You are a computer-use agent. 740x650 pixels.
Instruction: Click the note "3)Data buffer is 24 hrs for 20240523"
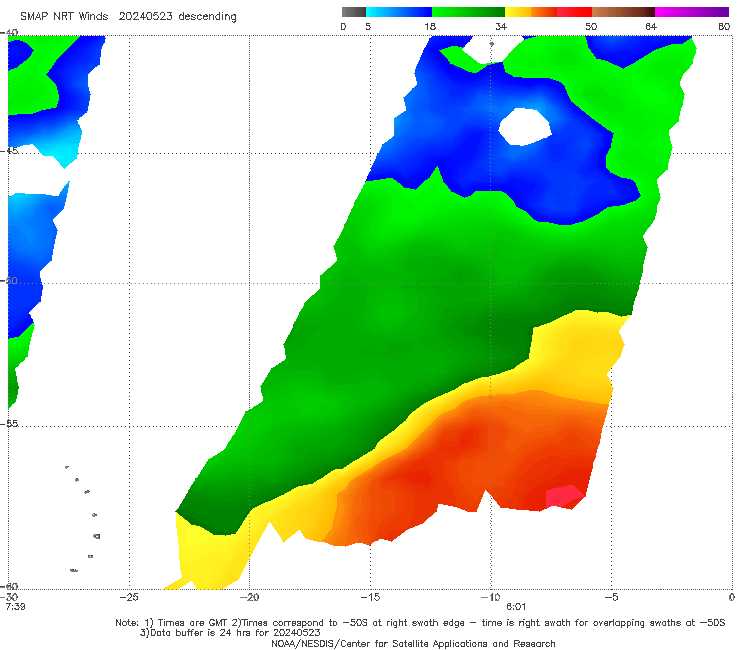tap(230, 633)
